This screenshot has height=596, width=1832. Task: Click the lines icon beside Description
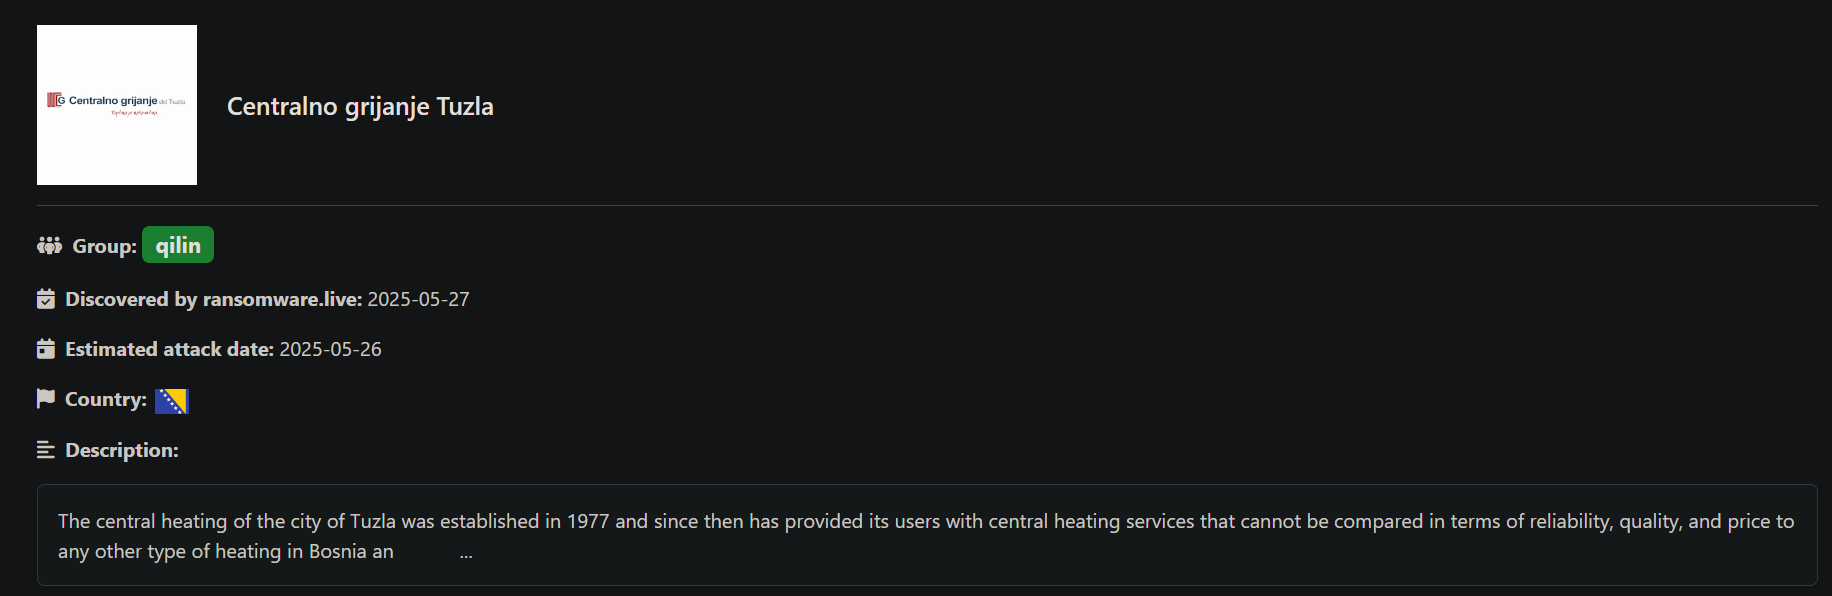click(x=46, y=450)
